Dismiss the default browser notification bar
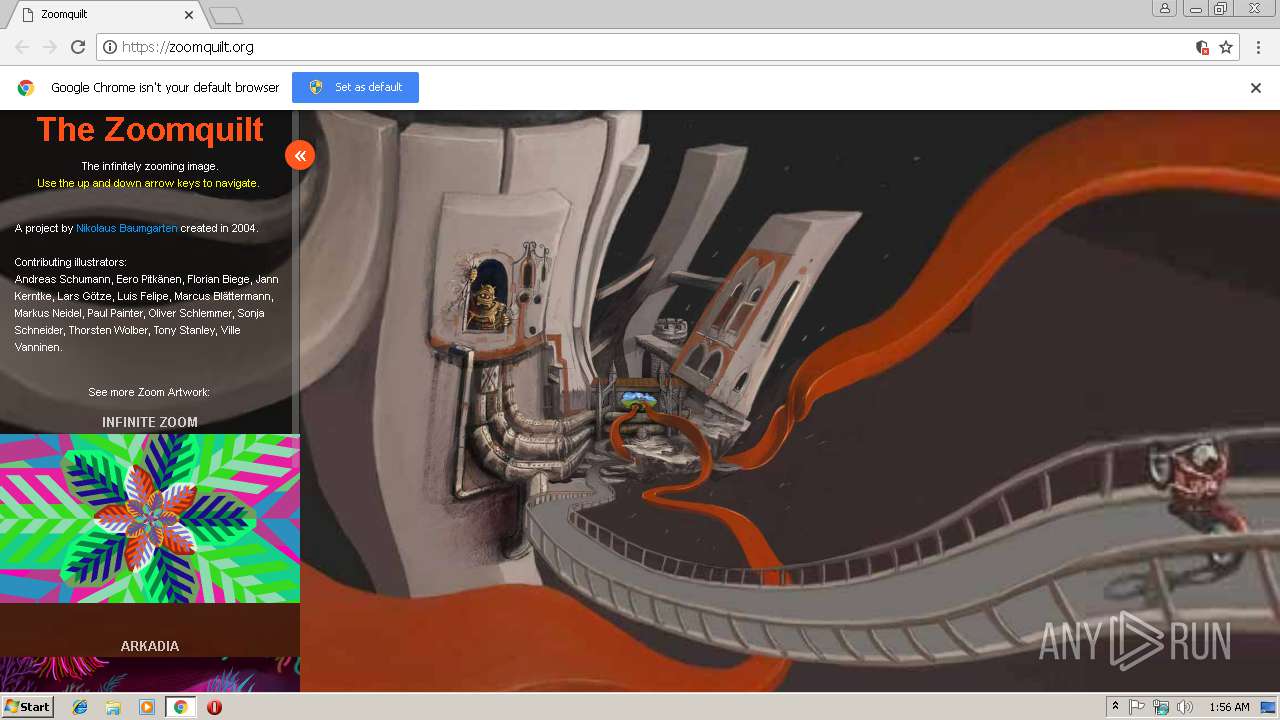 [x=1256, y=88]
